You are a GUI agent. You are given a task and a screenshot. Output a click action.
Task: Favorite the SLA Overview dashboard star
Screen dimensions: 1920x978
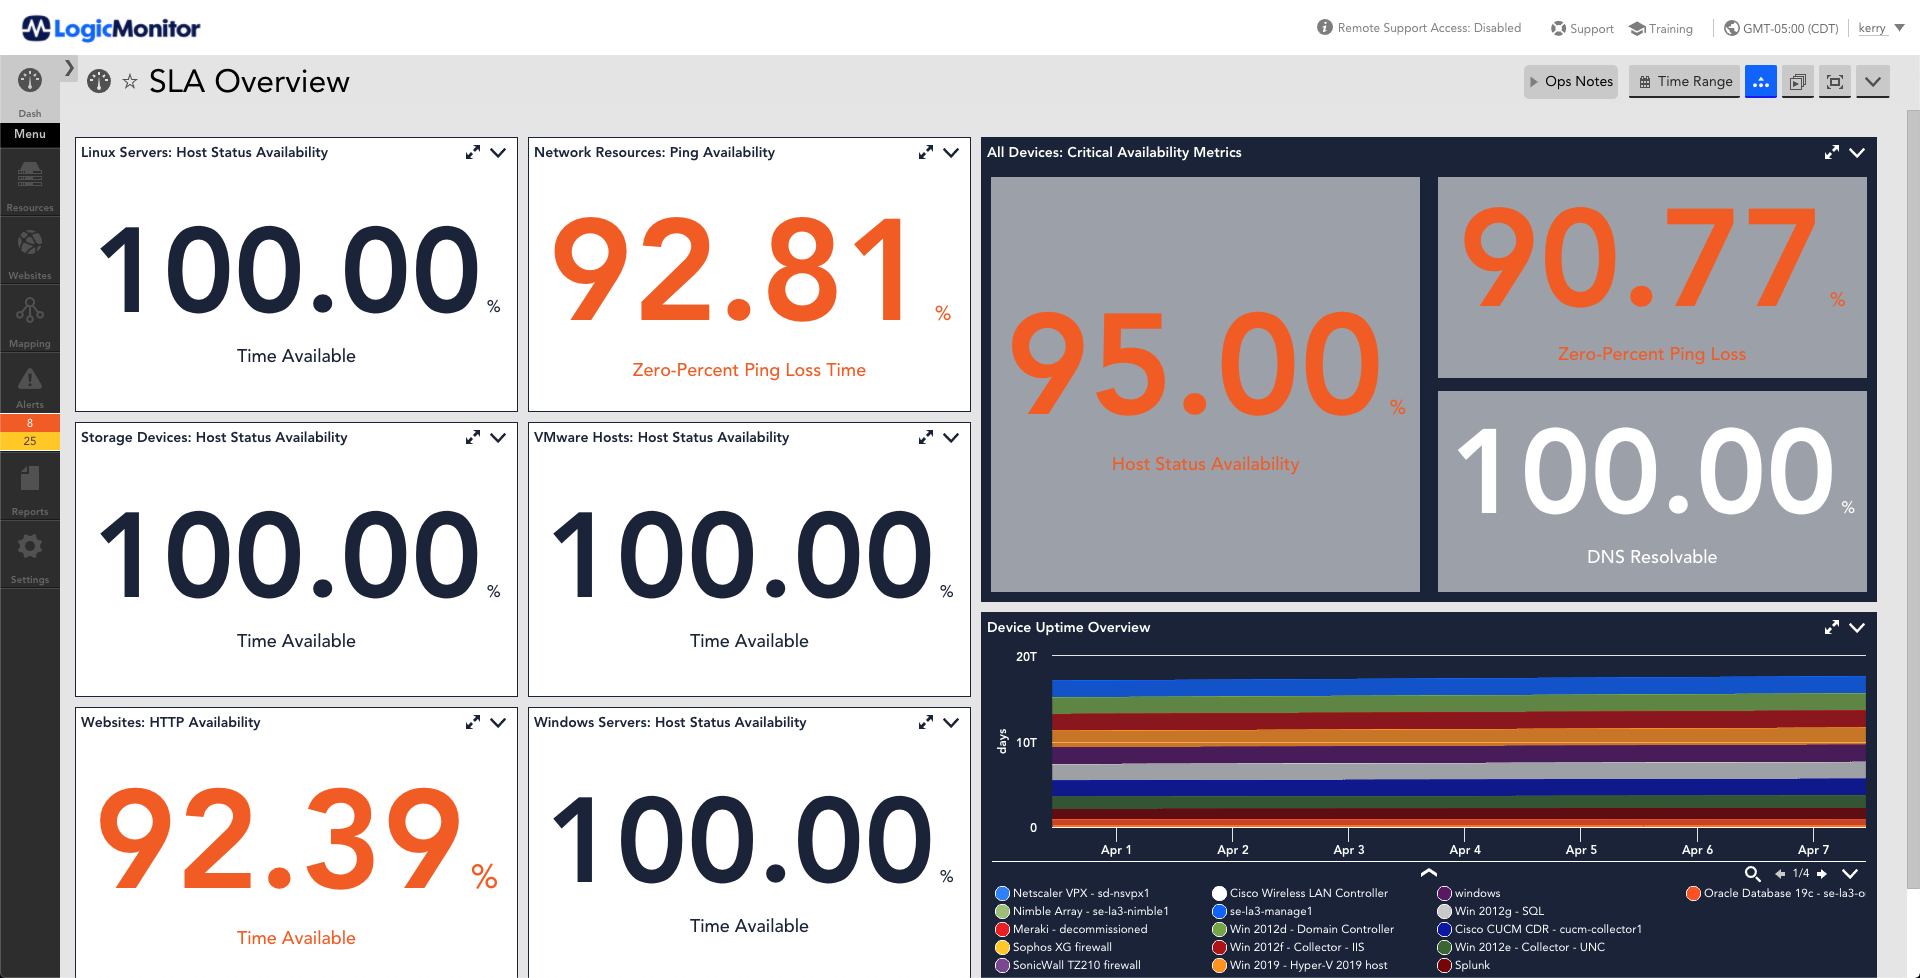point(130,82)
